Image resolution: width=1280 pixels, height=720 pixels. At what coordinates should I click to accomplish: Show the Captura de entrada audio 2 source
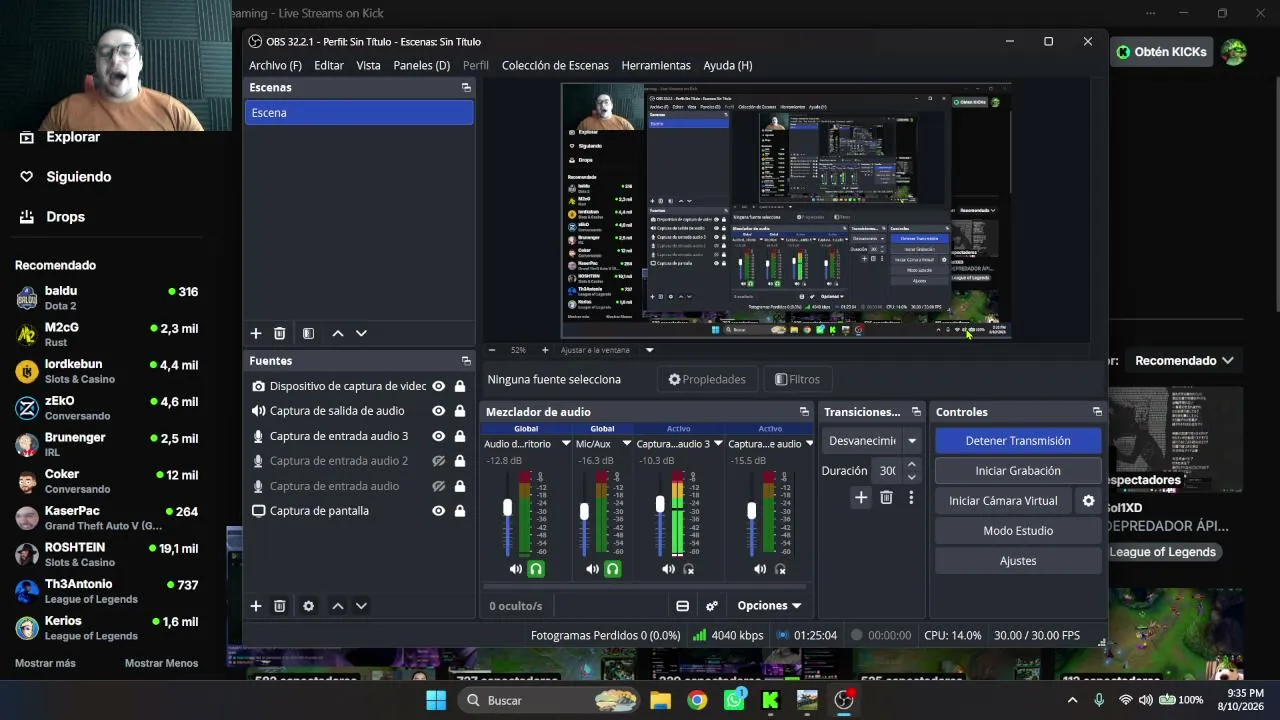pyautogui.click(x=438, y=461)
